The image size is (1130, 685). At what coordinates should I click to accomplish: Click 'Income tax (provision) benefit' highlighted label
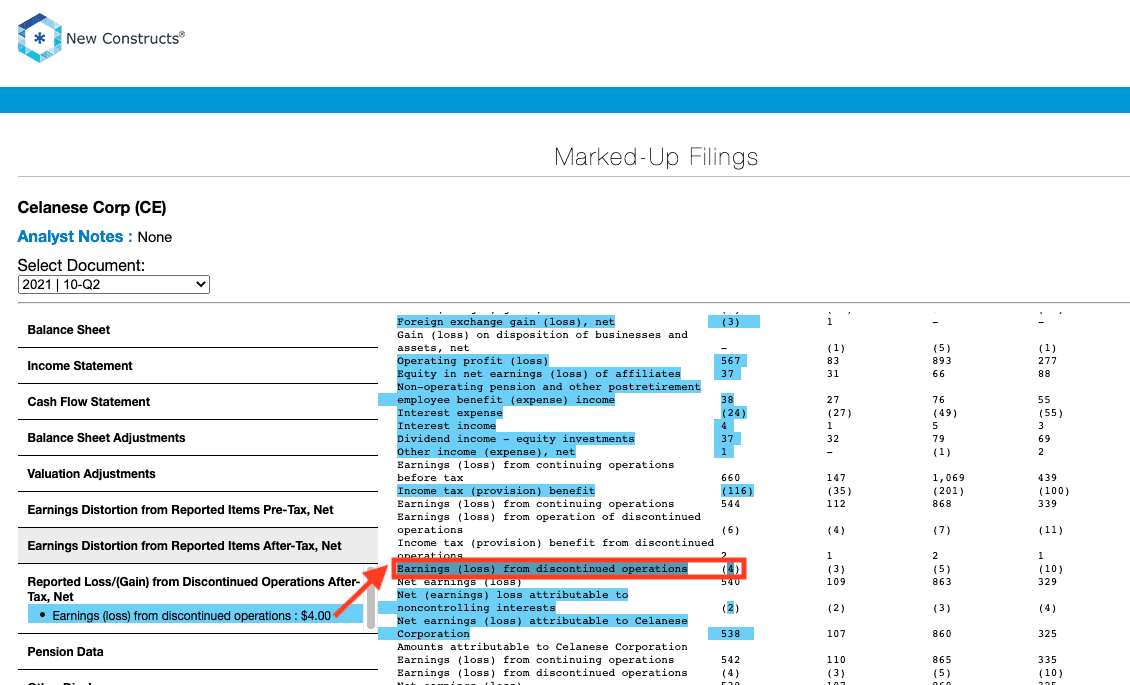click(496, 491)
